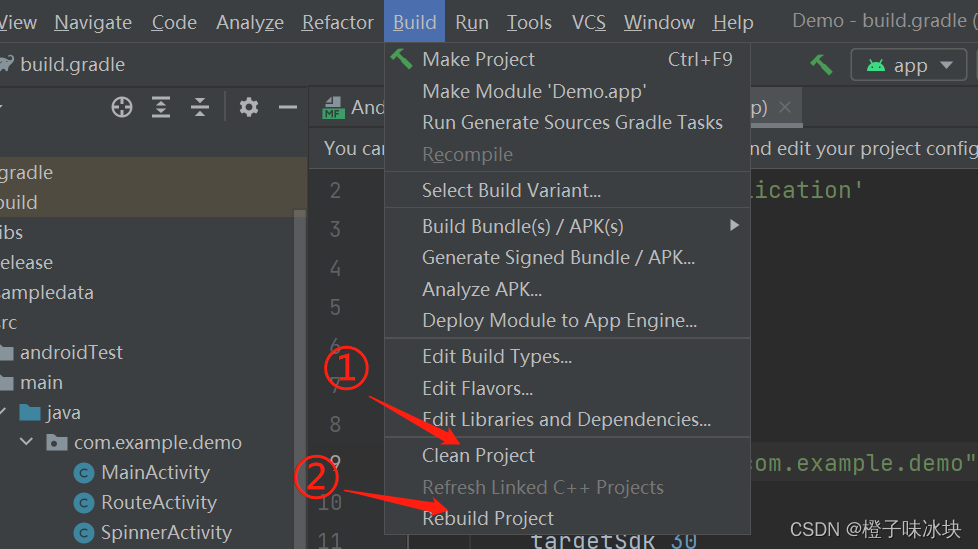Choose Clean Project
The height and width of the screenshot is (549, 978).
point(567,455)
